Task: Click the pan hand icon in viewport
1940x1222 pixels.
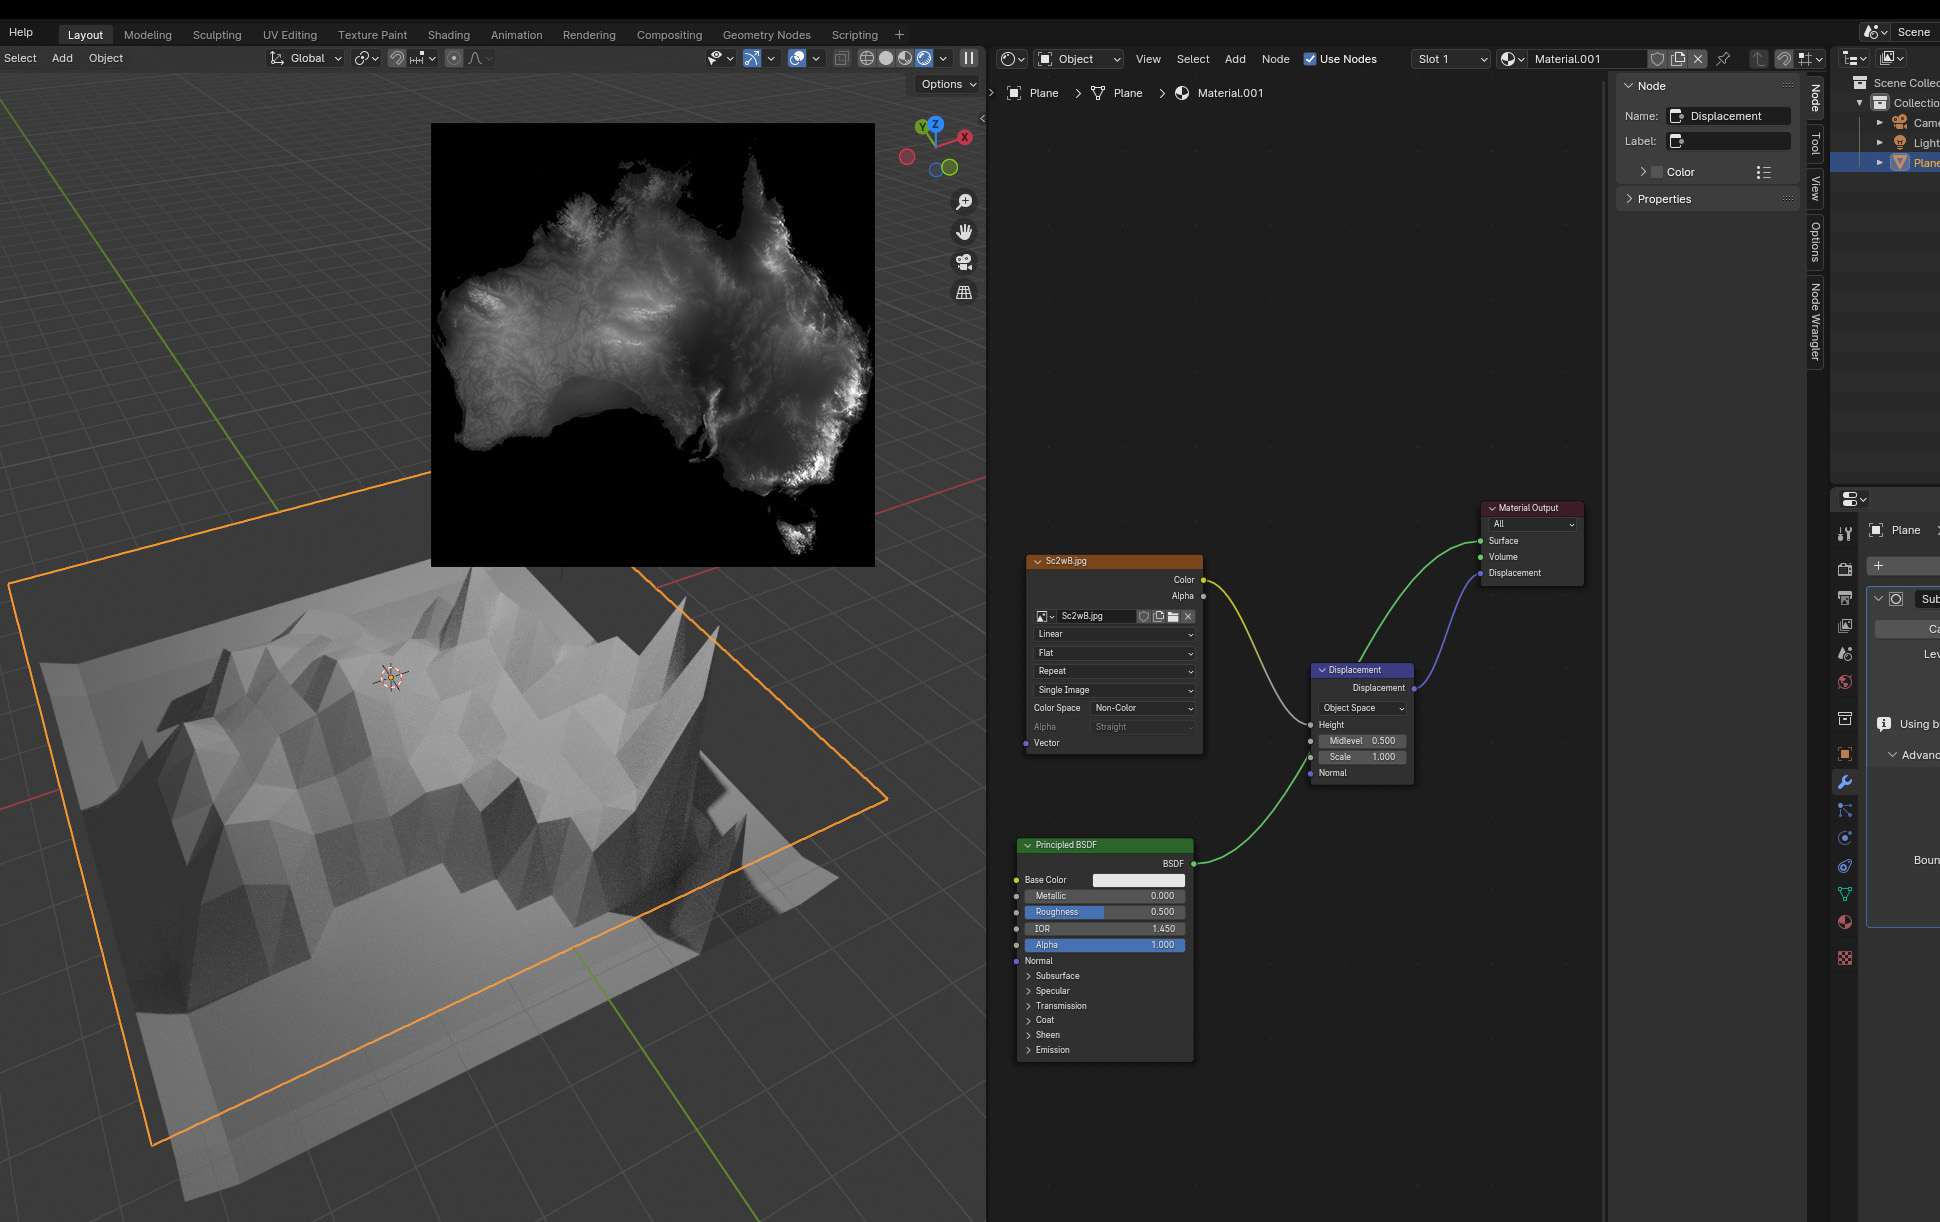Action: pos(964,232)
